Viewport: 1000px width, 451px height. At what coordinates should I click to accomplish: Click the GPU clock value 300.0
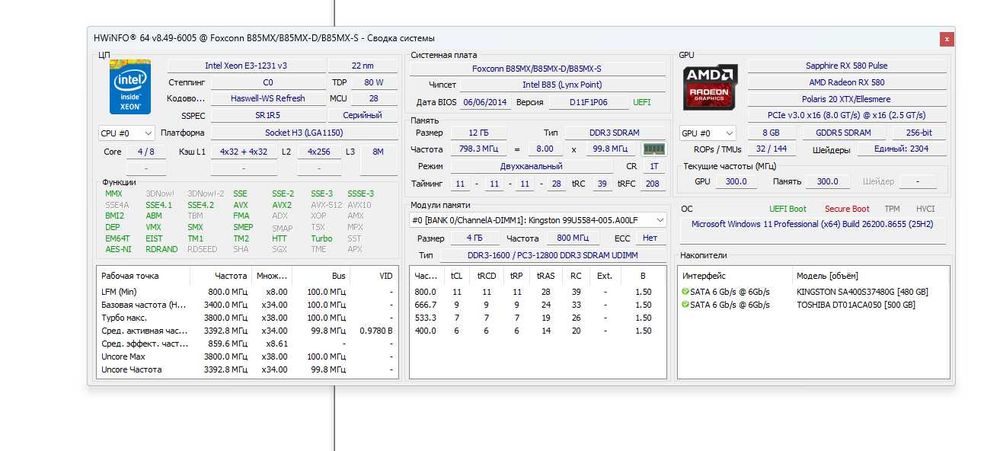point(736,182)
